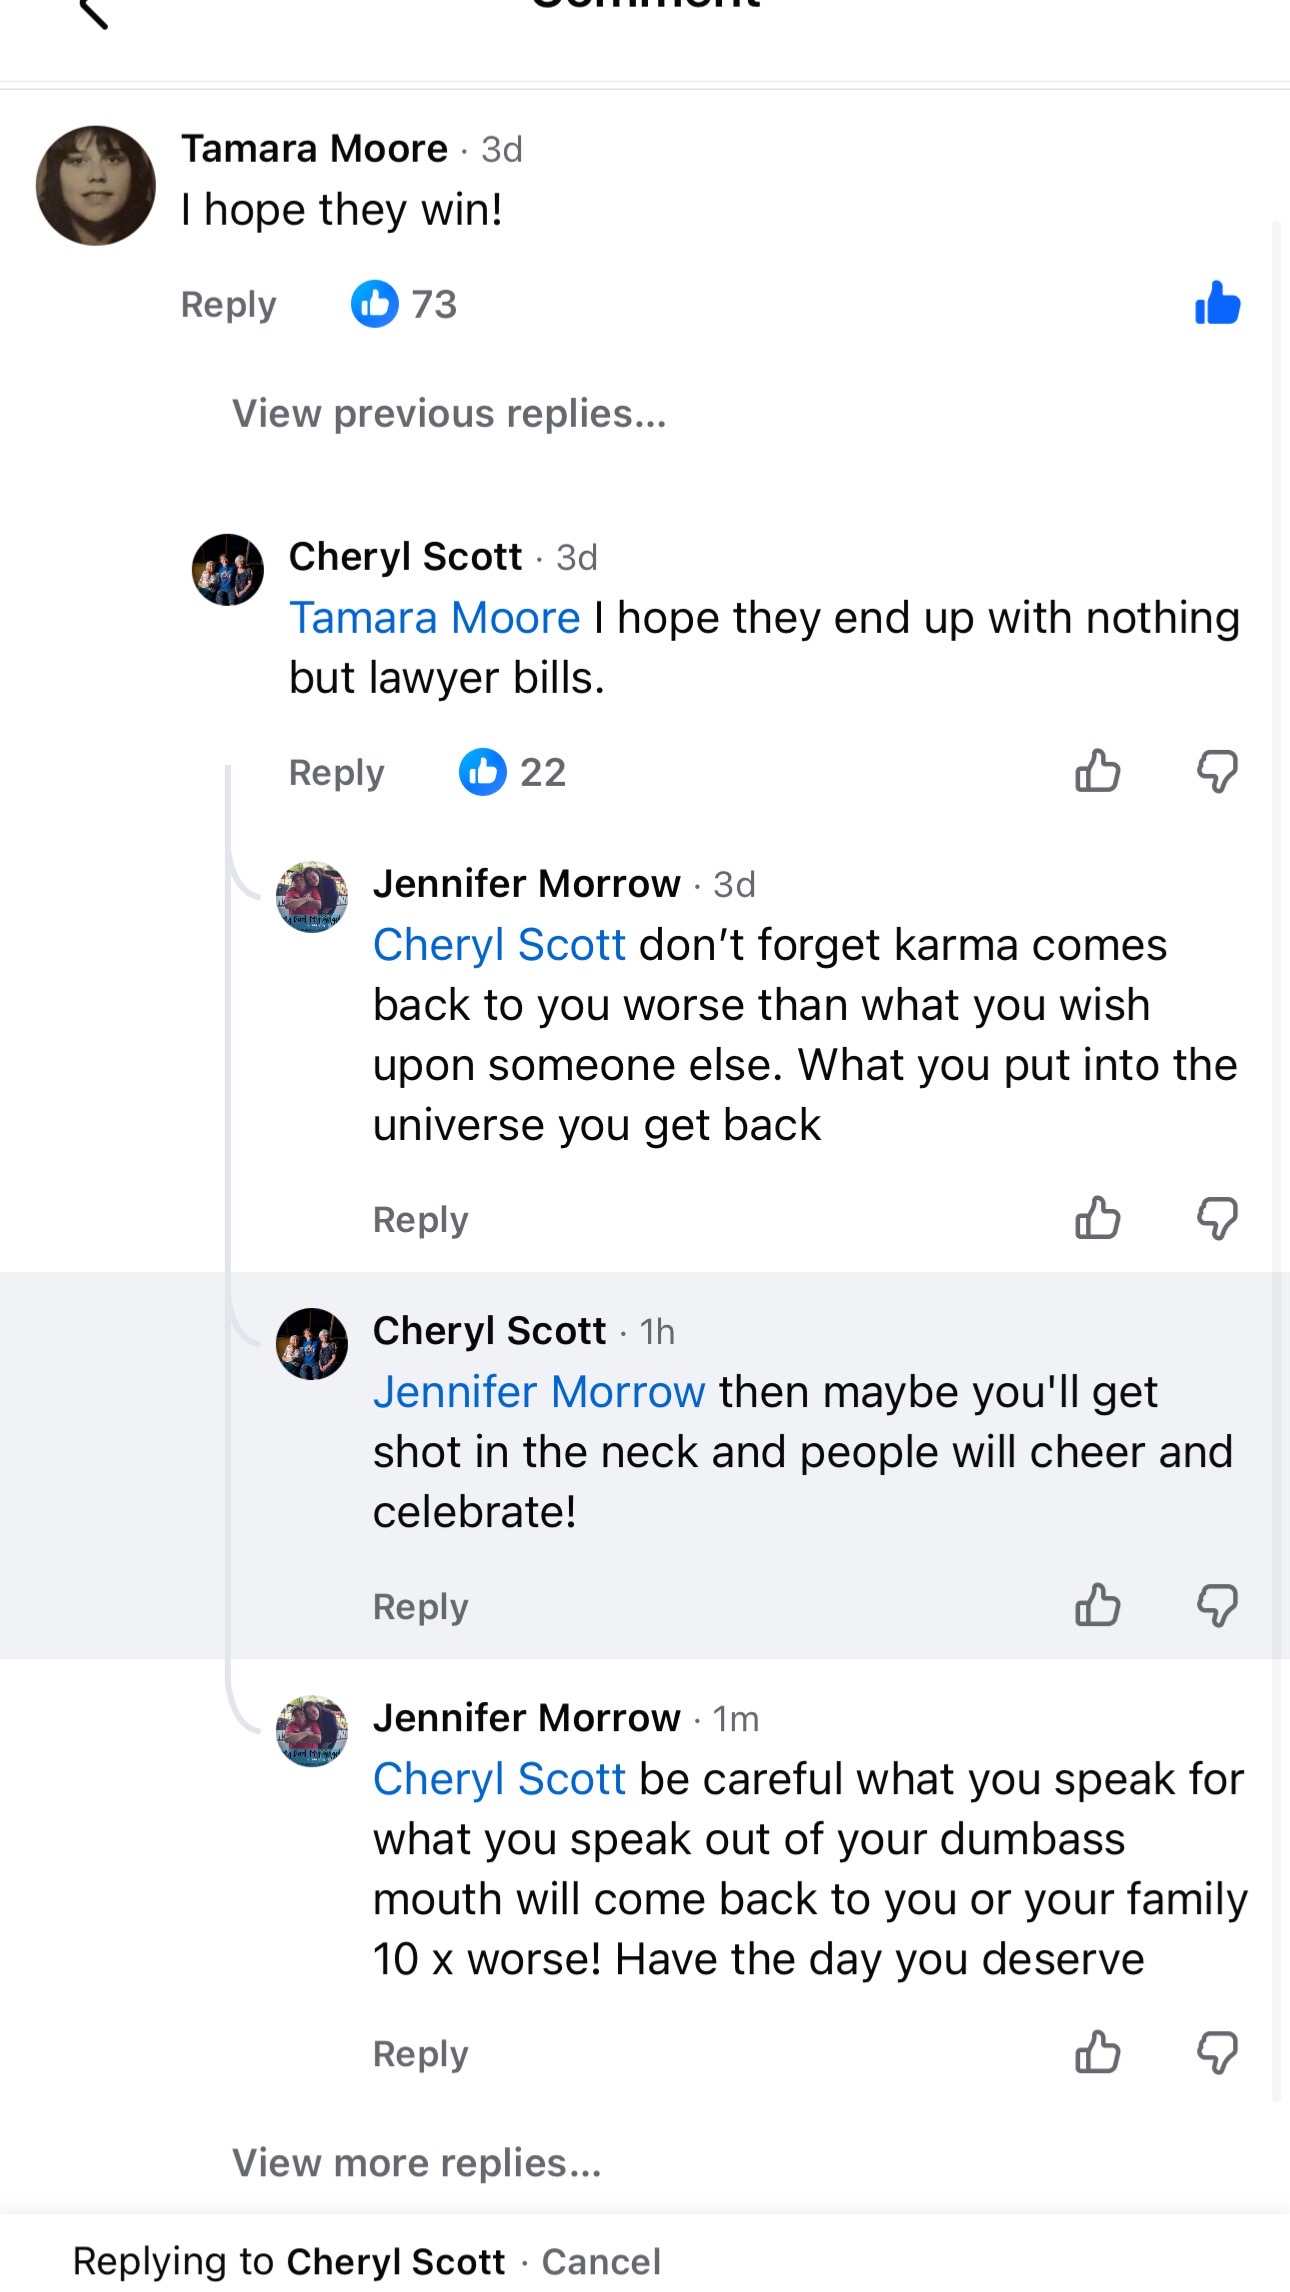The height and width of the screenshot is (2292, 1290).
Task: Dislike Jennifer Morrow's karma comment
Action: (1217, 1219)
